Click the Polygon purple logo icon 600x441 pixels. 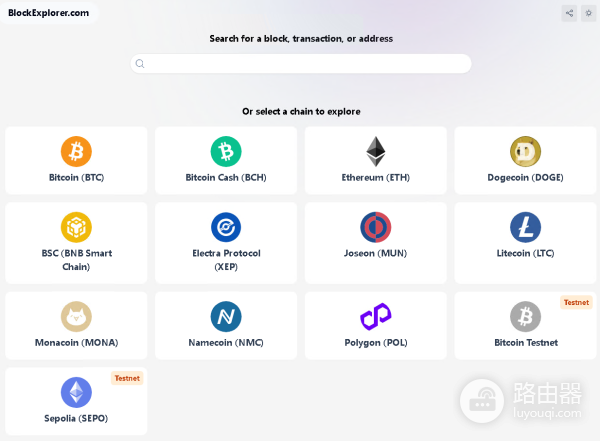click(376, 316)
